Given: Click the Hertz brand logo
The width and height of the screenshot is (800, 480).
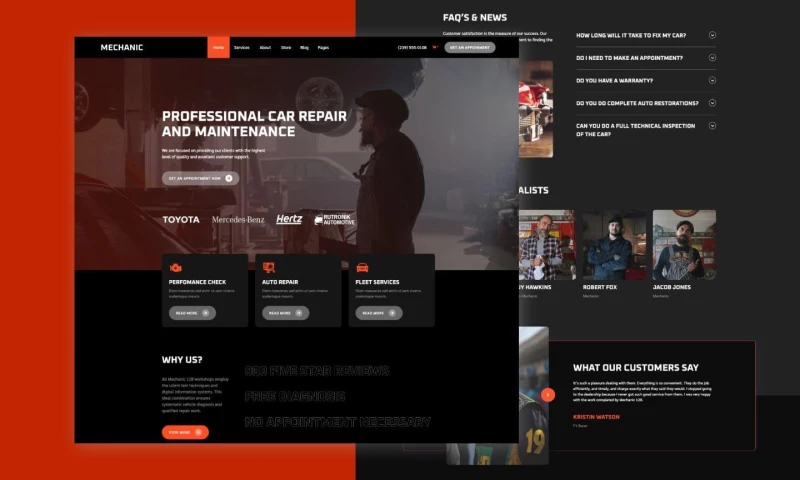Looking at the screenshot, I should click(x=289, y=219).
